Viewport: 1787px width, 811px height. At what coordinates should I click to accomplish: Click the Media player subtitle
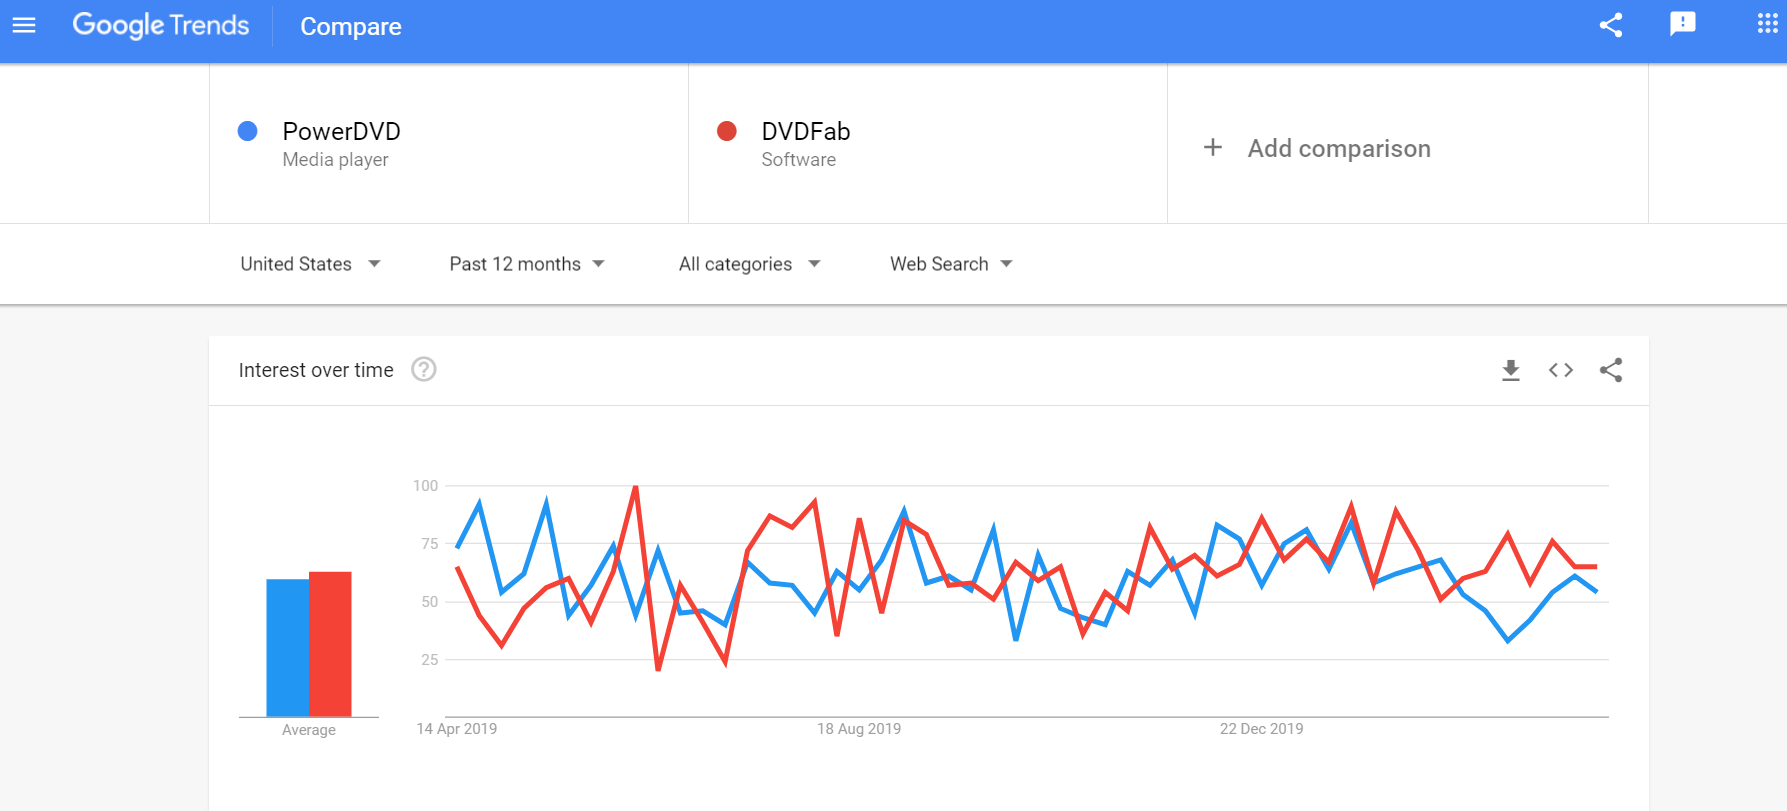[335, 160]
